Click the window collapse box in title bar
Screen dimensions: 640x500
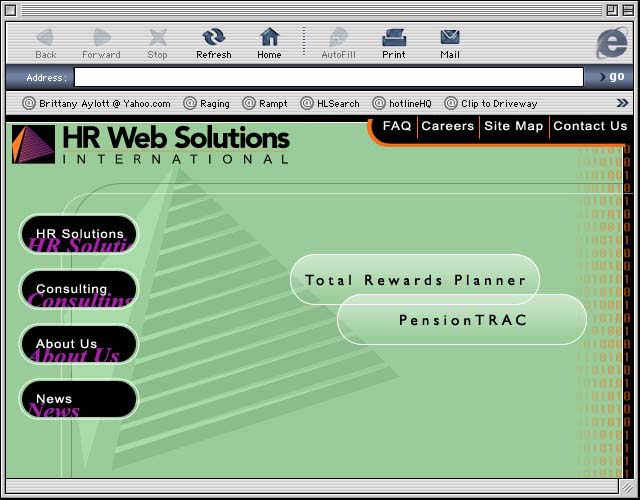(629, 10)
